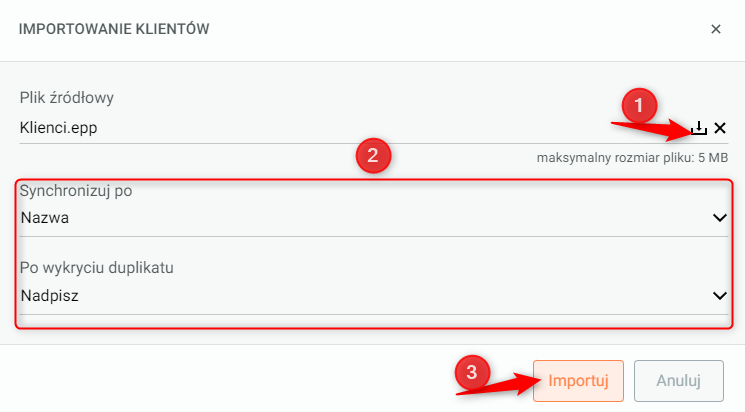Close the Importowanie klientów dialog
Image resolution: width=745 pixels, height=412 pixels.
tap(716, 30)
